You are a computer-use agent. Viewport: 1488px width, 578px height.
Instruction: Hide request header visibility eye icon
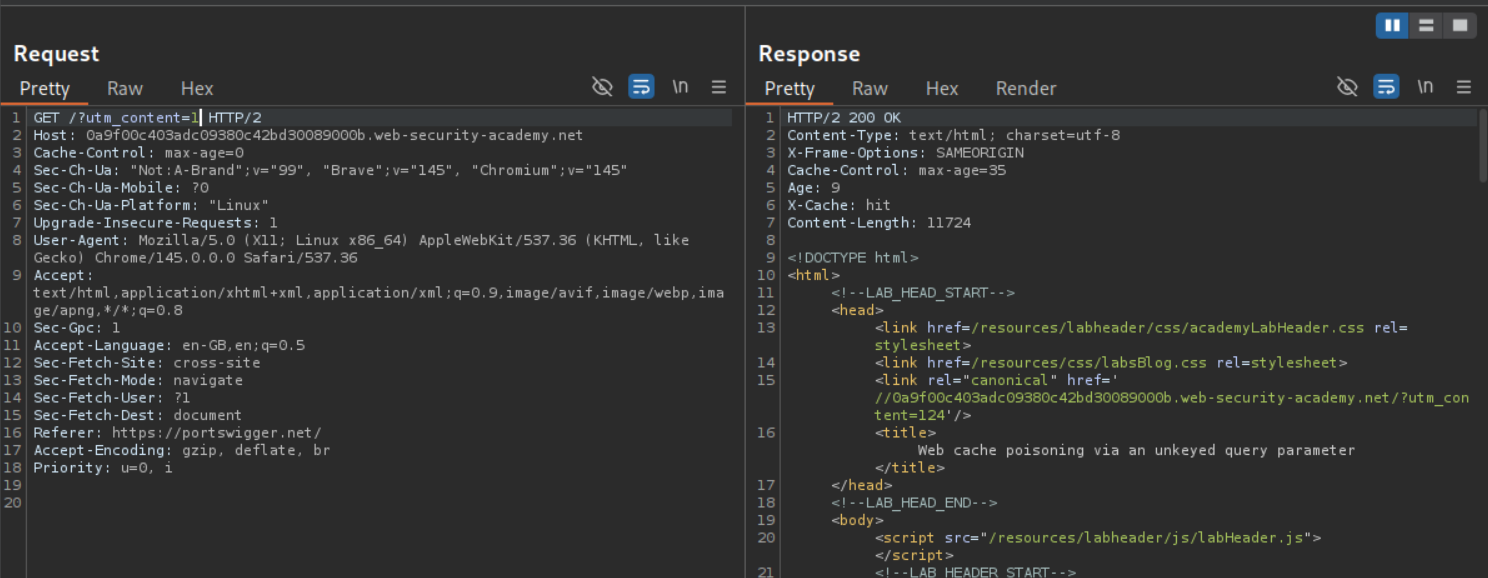[602, 87]
